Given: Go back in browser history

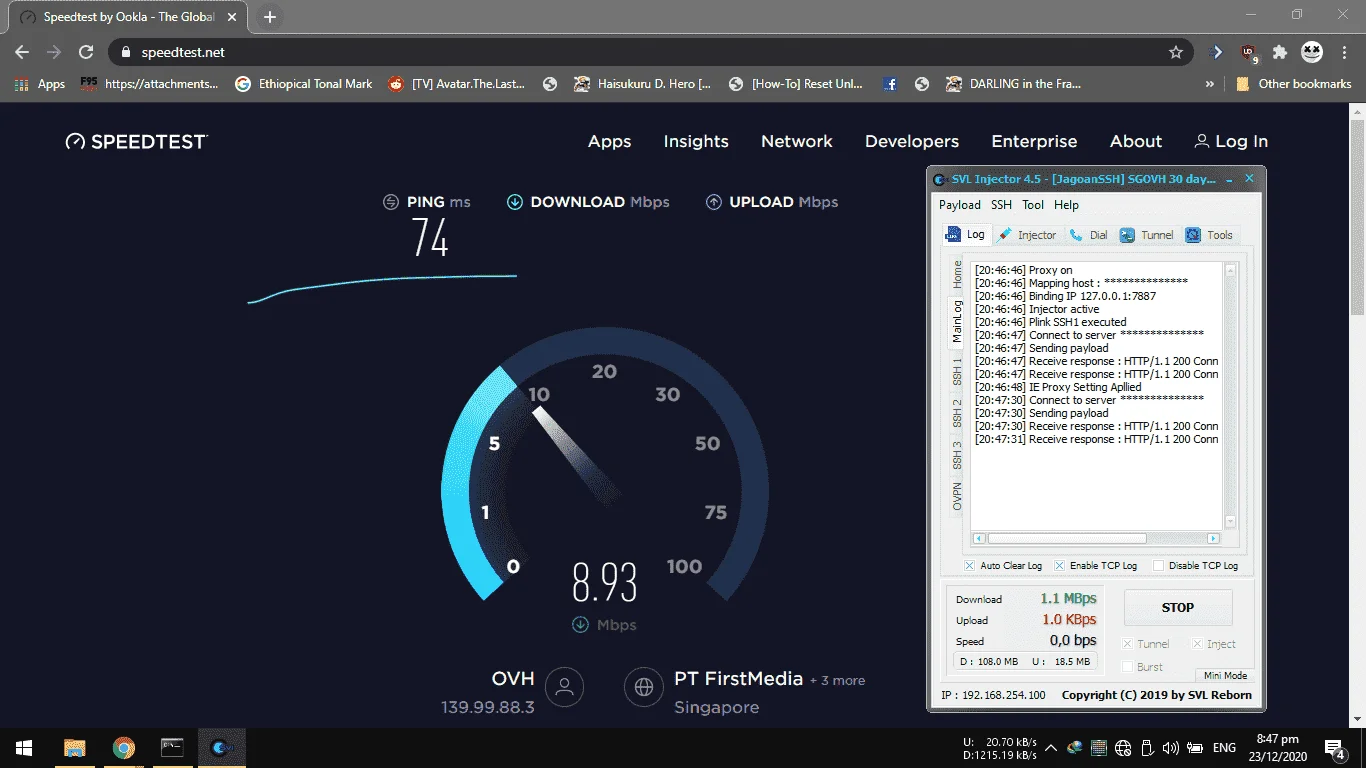Looking at the screenshot, I should (22, 52).
